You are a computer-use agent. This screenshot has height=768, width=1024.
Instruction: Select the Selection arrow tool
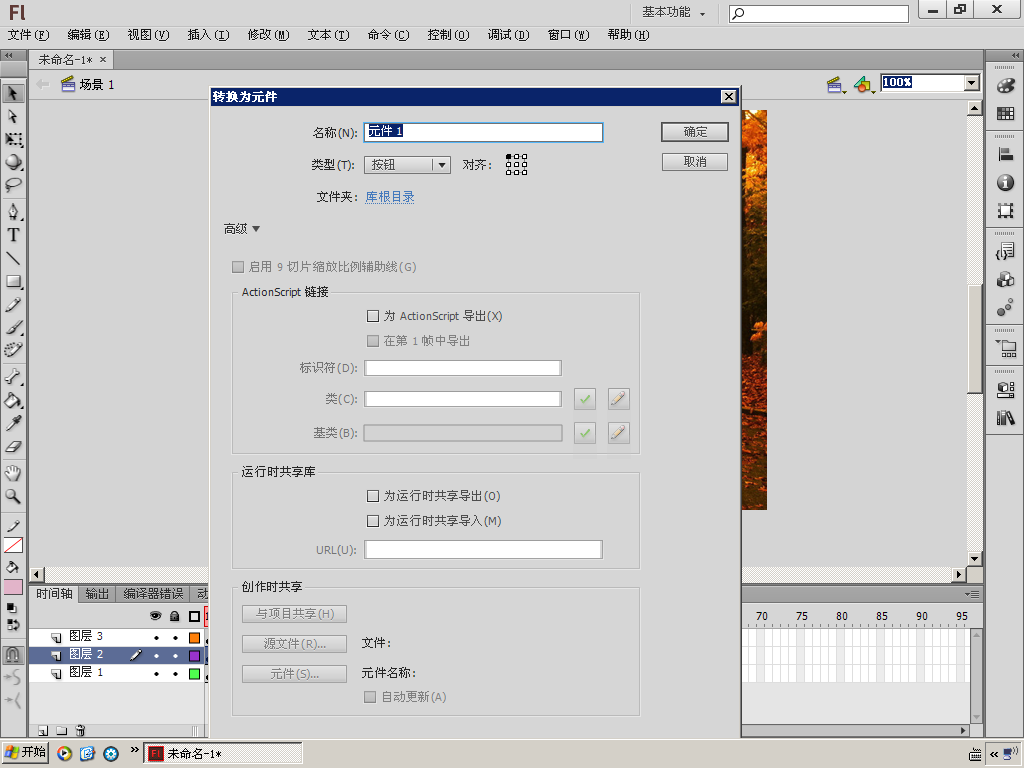pyautogui.click(x=13, y=93)
